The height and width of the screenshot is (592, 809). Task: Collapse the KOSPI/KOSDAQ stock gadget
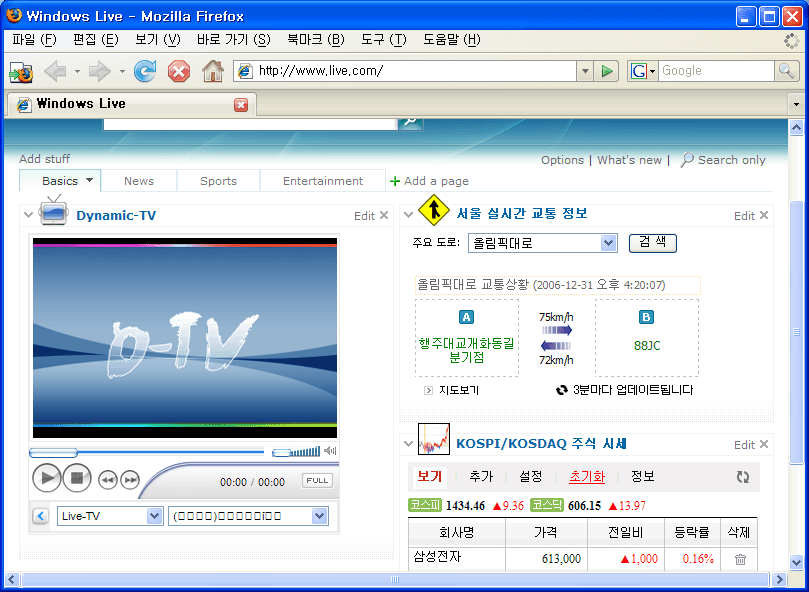(x=407, y=444)
